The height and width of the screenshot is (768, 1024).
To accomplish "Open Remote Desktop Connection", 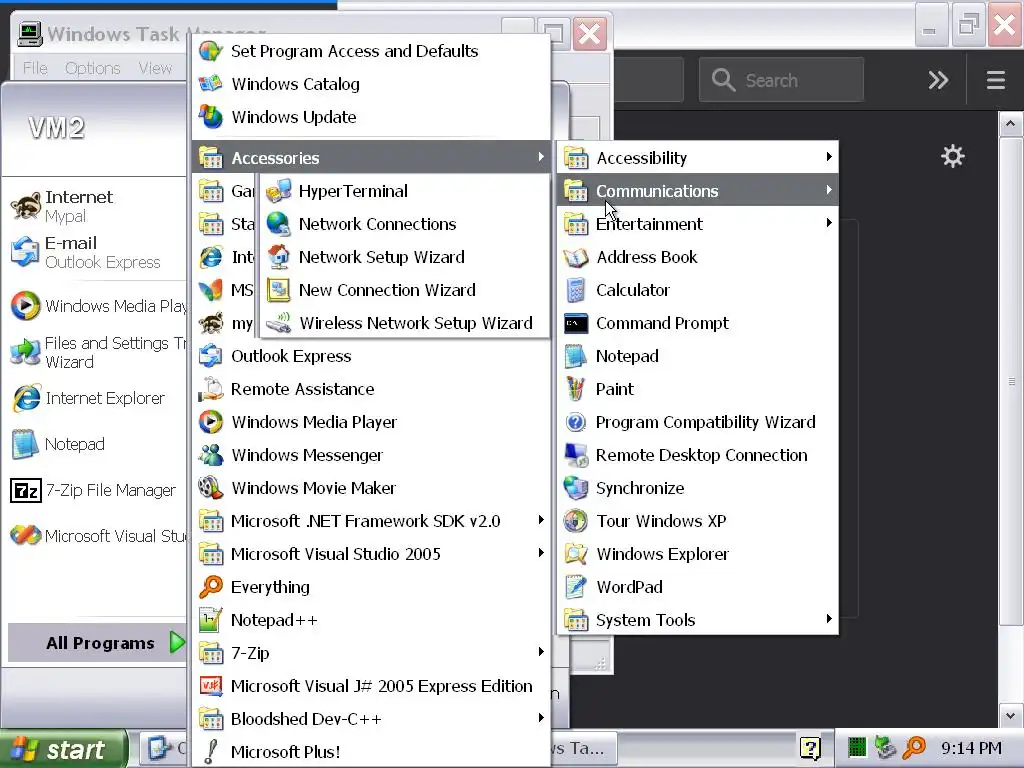I will (697, 455).
